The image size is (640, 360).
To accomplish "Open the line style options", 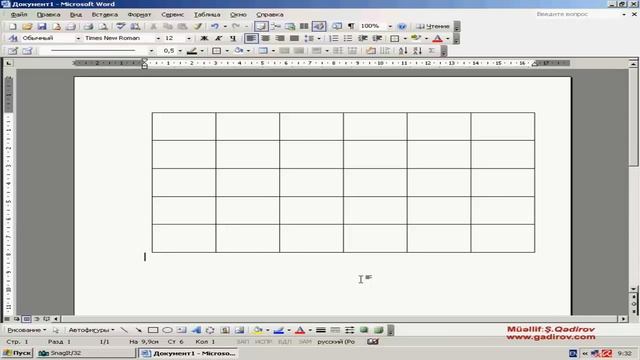I will [321, 330].
